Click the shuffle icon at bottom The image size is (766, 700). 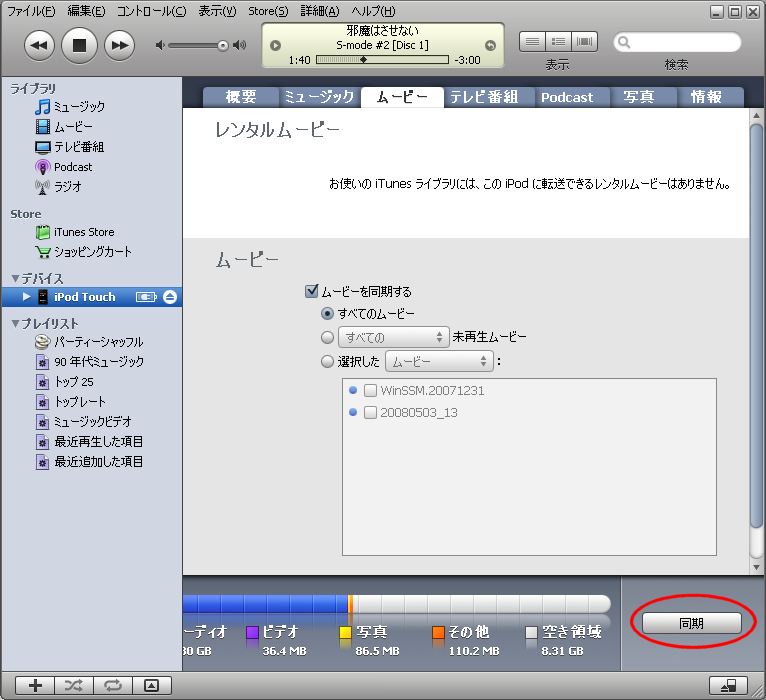pyautogui.click(x=74, y=685)
